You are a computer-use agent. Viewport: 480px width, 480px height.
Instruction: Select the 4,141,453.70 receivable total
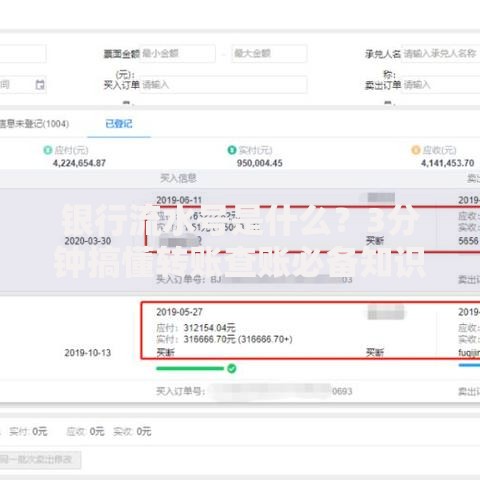[x=447, y=163]
